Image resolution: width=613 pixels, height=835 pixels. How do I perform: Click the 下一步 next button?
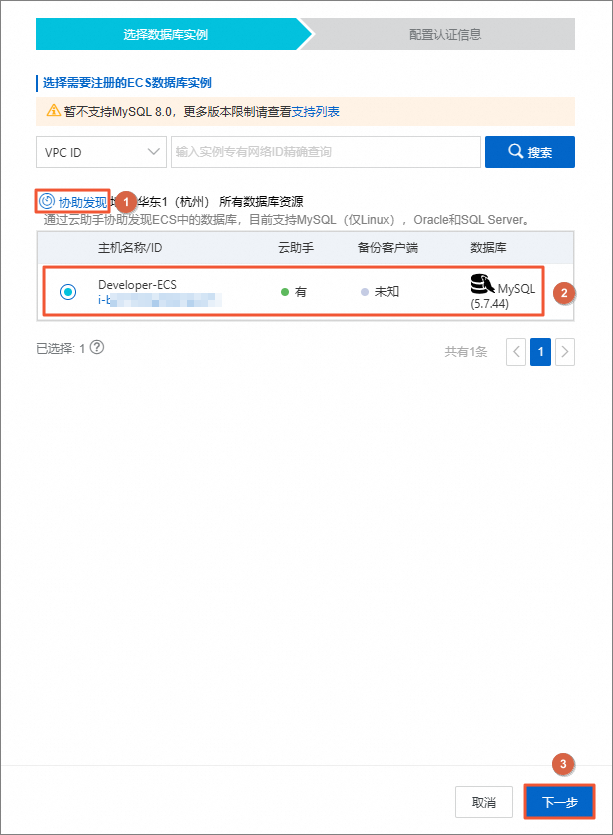tap(560, 802)
